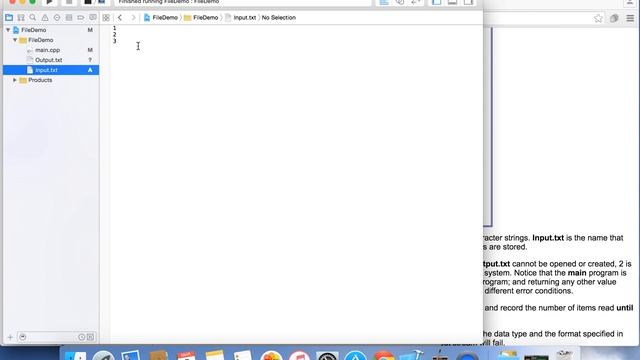
Task: Click bold word main in browser page
Action: click(577, 273)
